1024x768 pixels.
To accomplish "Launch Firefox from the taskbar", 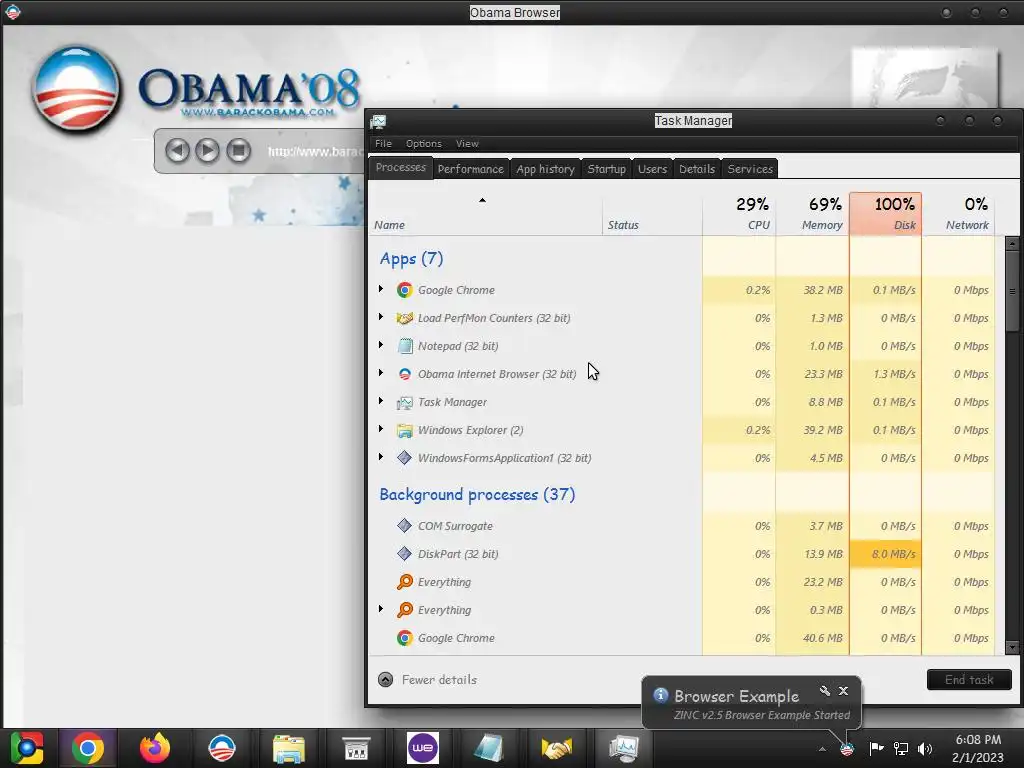I will (x=155, y=748).
